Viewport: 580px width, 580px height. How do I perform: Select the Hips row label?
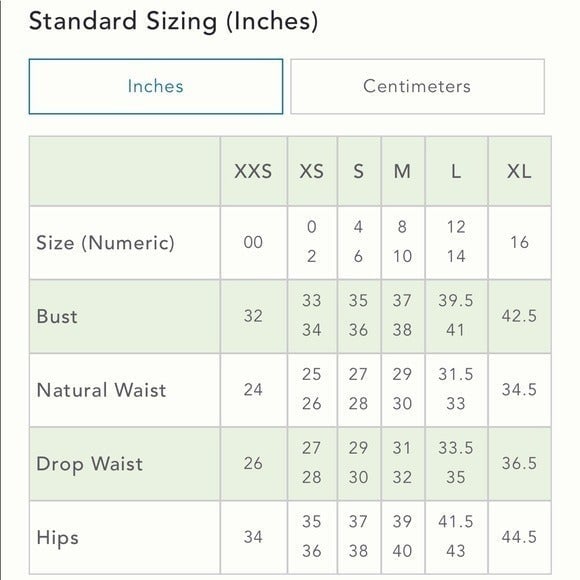[58, 537]
